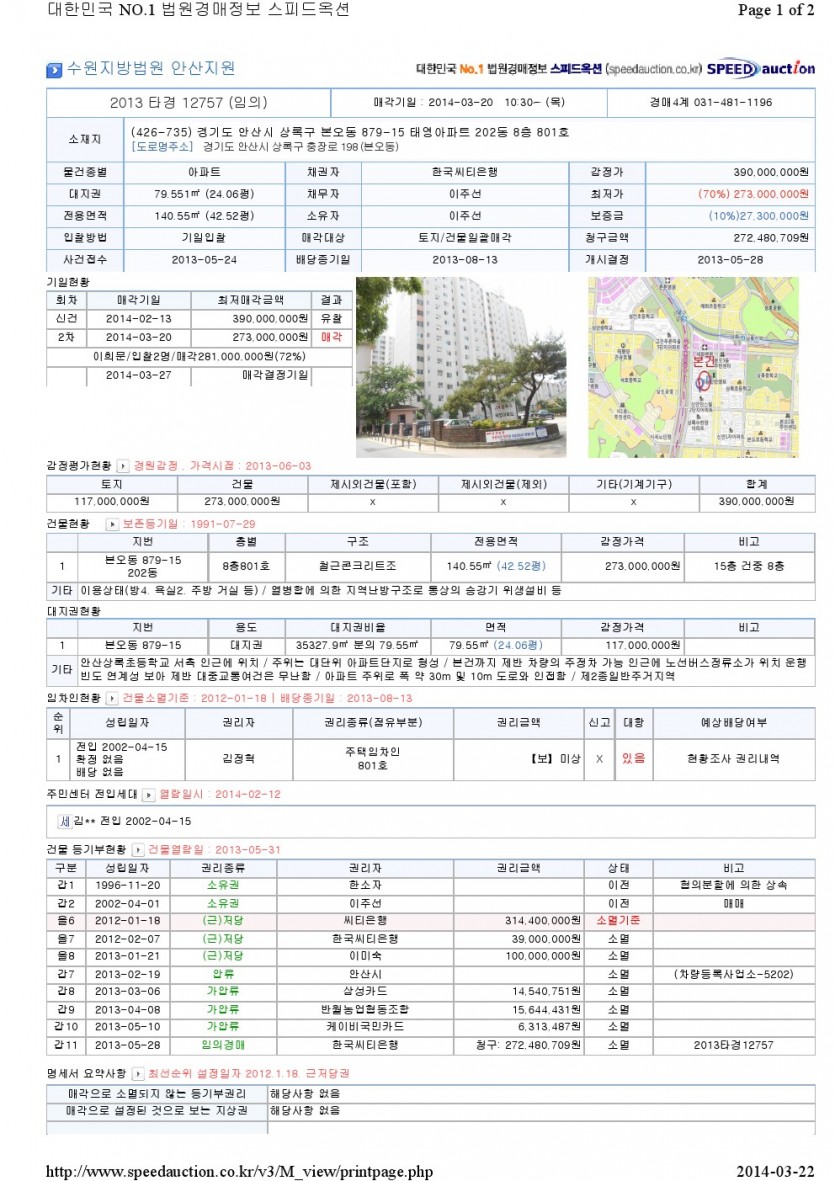Image resolution: width=835 pixels, height=1181 pixels.
Task: Click the blue (10%)27,300,000원 deposit
Action: [759, 216]
